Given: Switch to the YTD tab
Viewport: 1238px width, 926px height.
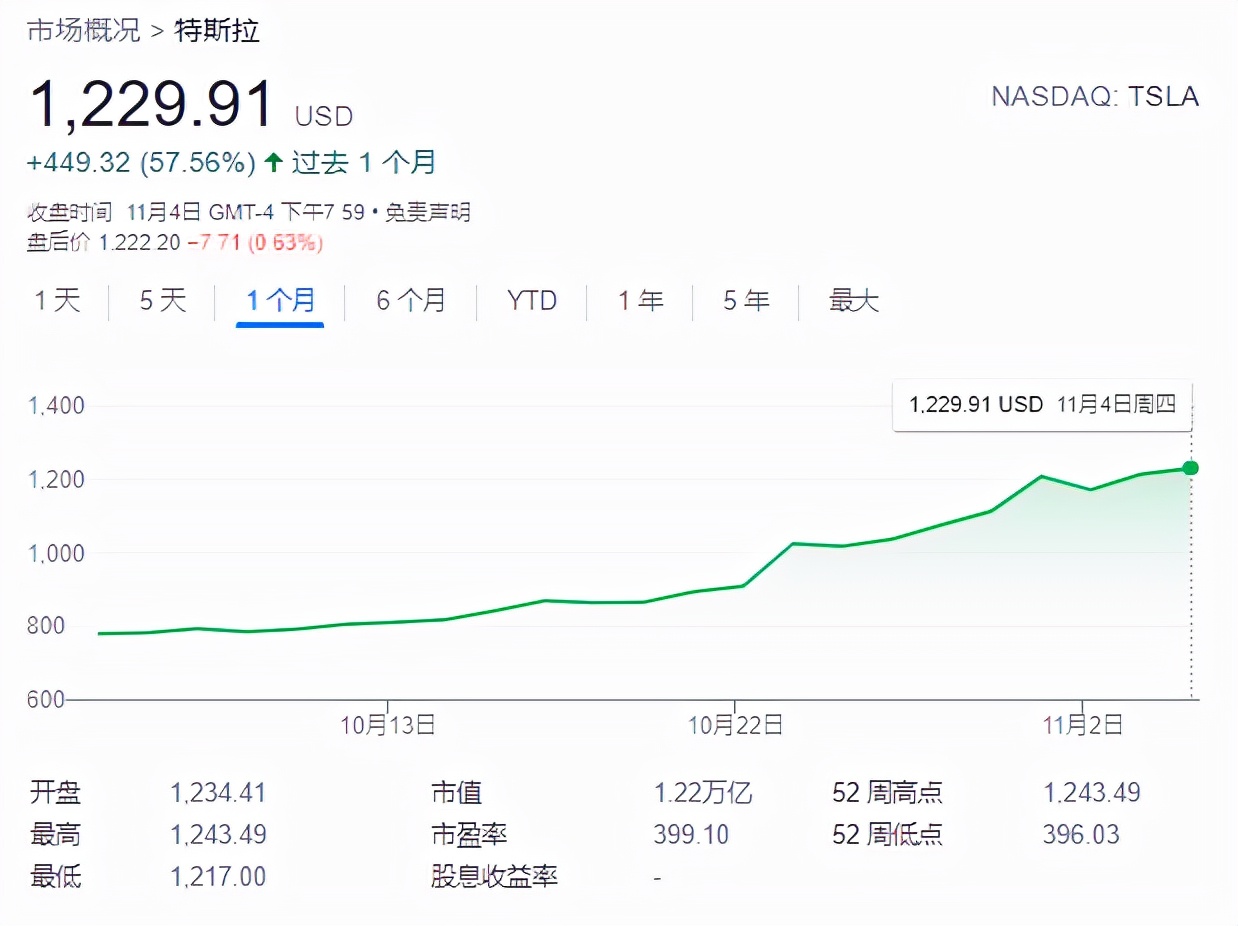Looking at the screenshot, I should [532, 300].
